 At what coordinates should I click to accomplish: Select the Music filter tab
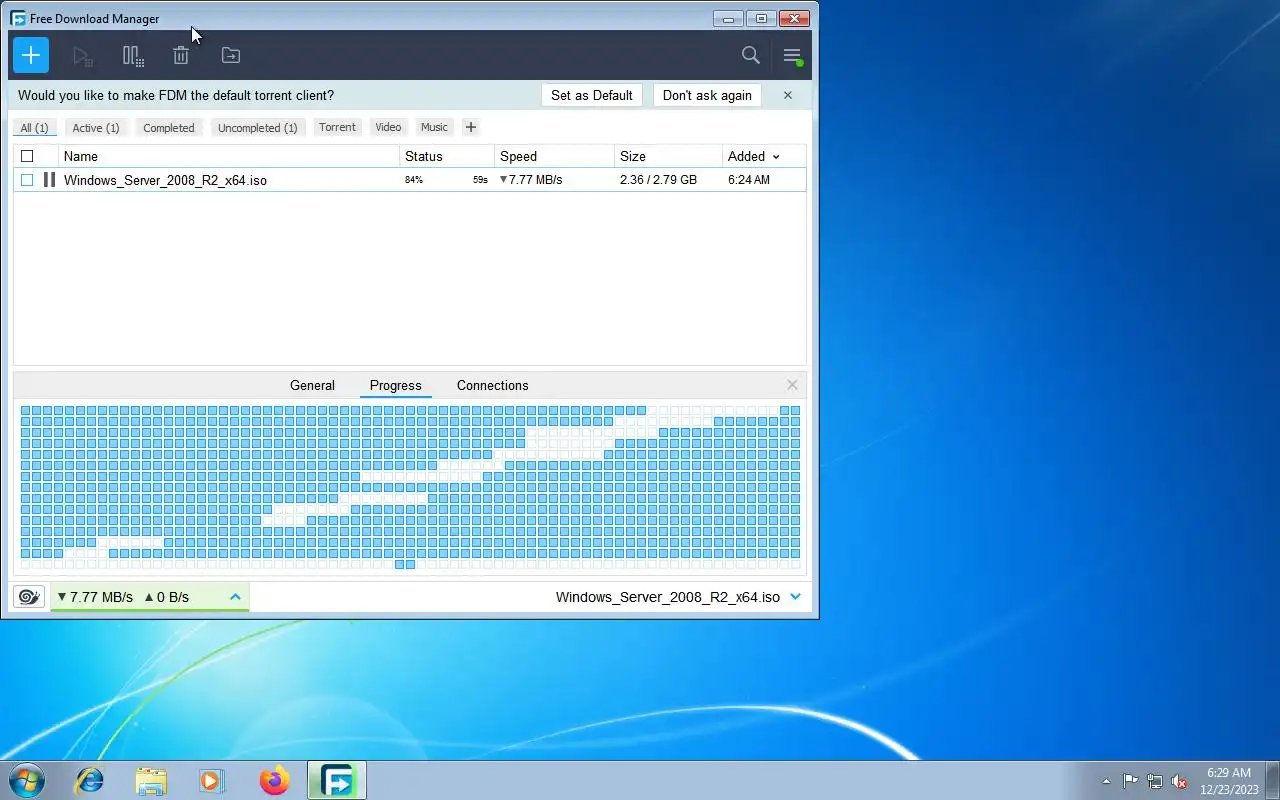coord(434,127)
